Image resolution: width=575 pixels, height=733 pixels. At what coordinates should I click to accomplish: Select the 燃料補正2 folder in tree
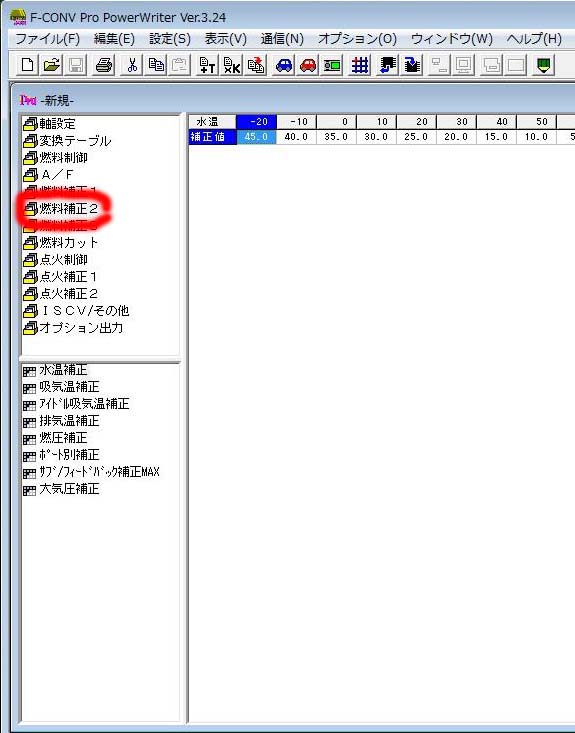pos(61,208)
